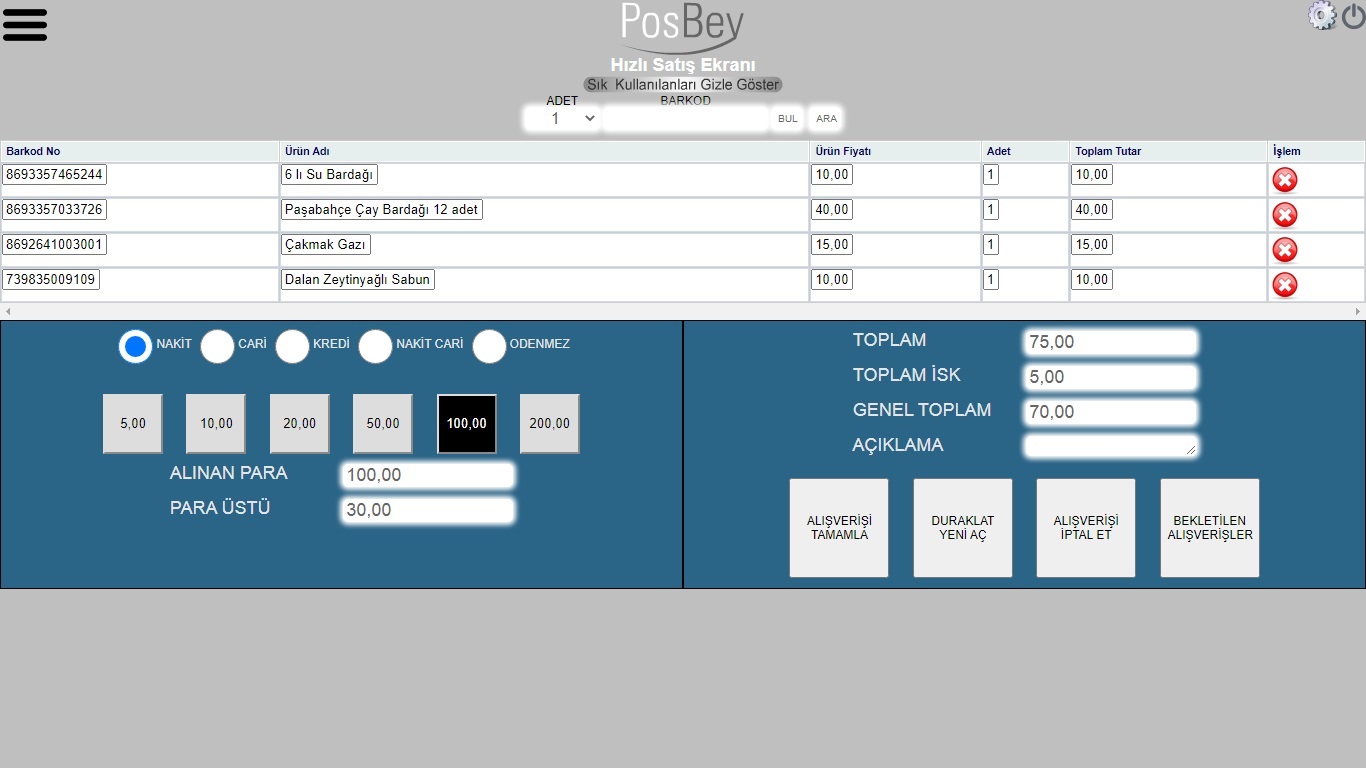The height and width of the screenshot is (768, 1366).
Task: Click the AÇIKLAMA text field
Action: click(x=1110, y=446)
